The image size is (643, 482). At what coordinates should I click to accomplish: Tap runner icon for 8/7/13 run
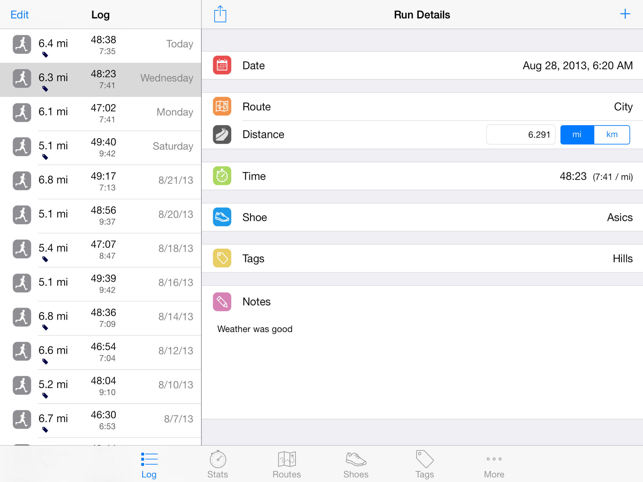(22, 419)
